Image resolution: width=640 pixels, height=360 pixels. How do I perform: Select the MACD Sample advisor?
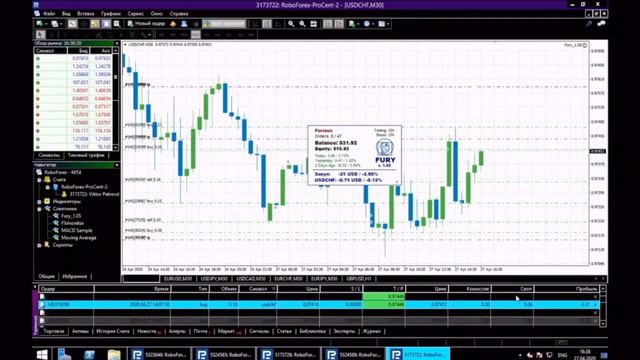point(76,231)
